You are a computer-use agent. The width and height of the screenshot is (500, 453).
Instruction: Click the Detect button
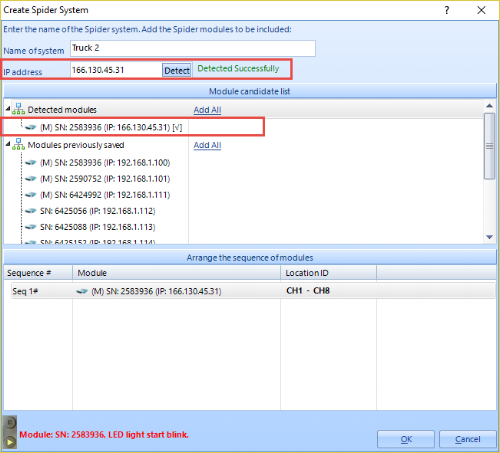point(177,70)
